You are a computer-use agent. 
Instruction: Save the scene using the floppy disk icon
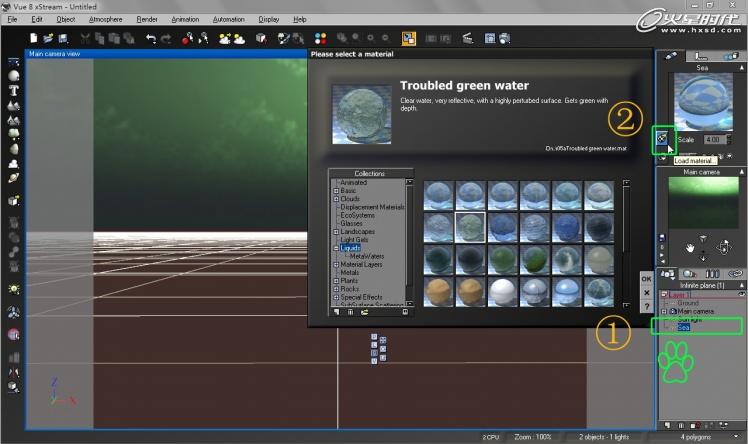tap(63, 38)
